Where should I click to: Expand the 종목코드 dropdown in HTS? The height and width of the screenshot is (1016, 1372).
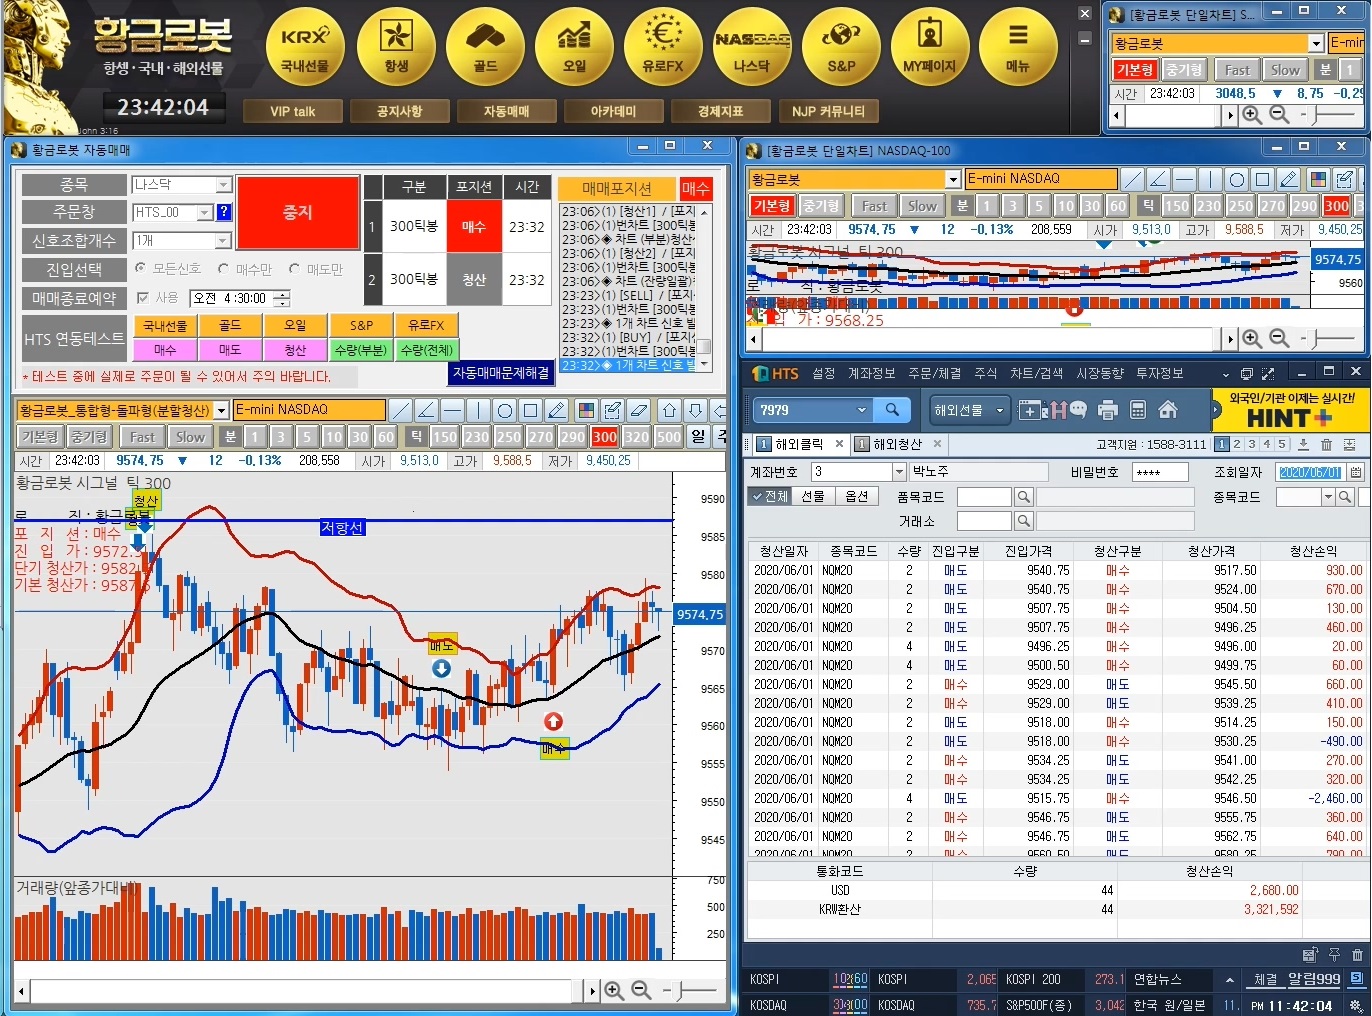pos(1328,497)
